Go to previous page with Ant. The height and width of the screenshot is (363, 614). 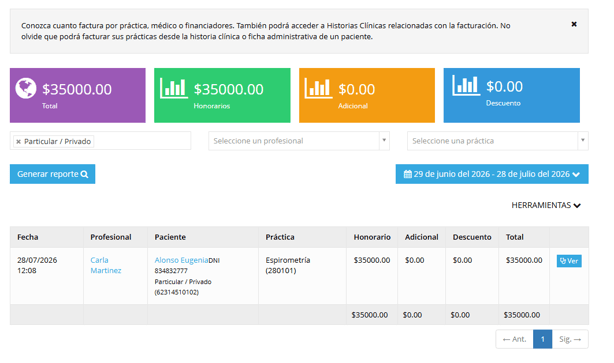(515, 339)
